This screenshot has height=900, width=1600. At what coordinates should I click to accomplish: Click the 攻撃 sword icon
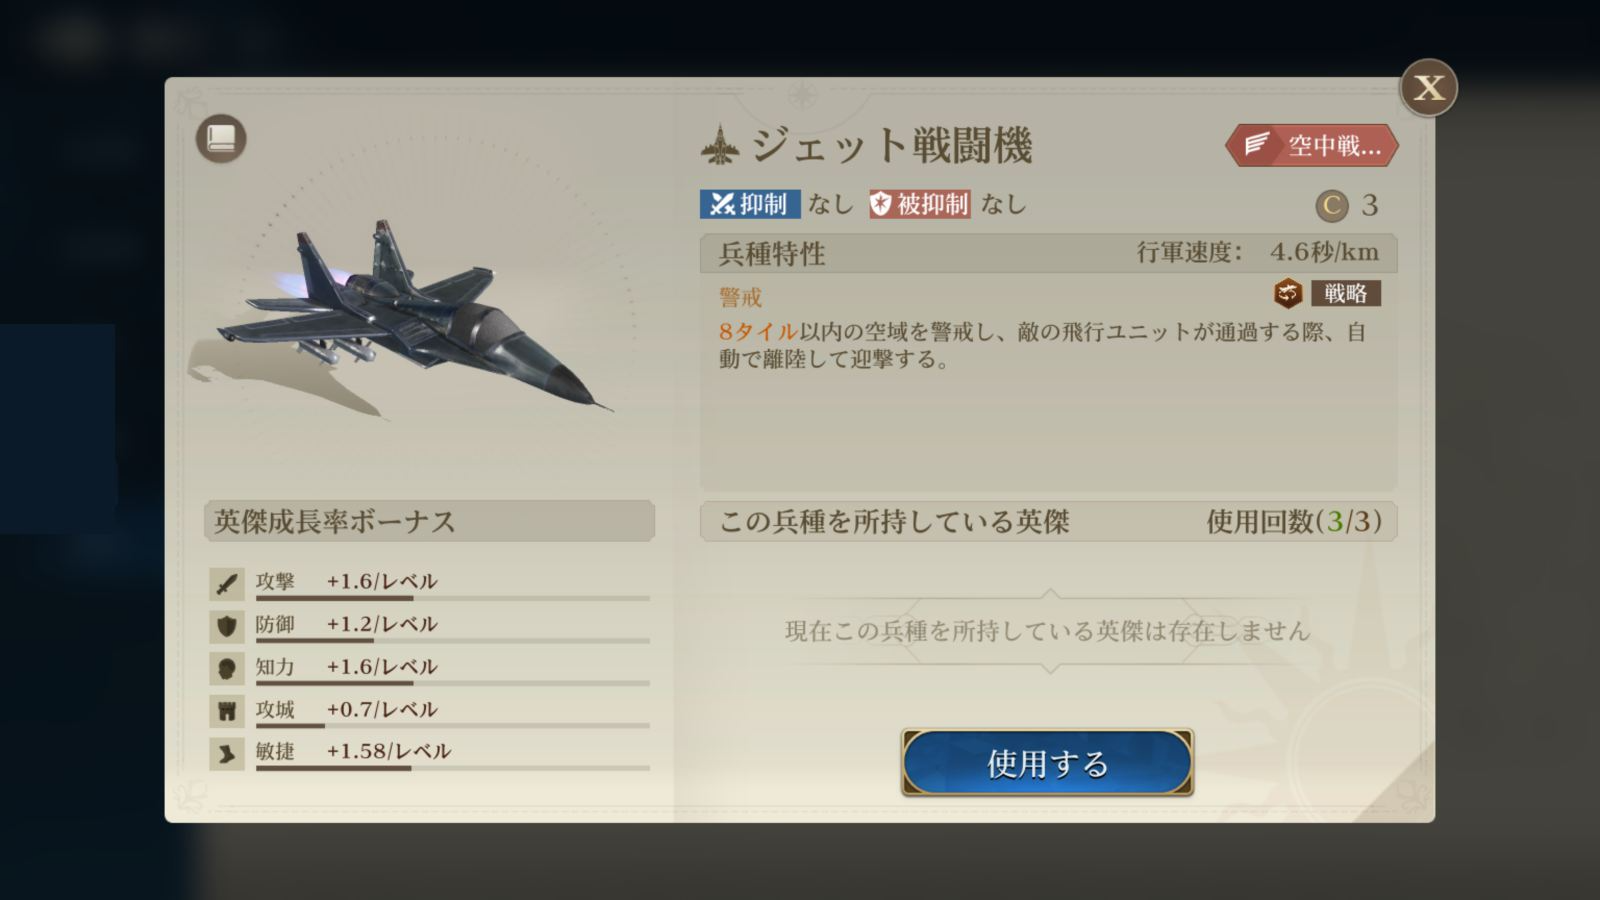pyautogui.click(x=227, y=584)
